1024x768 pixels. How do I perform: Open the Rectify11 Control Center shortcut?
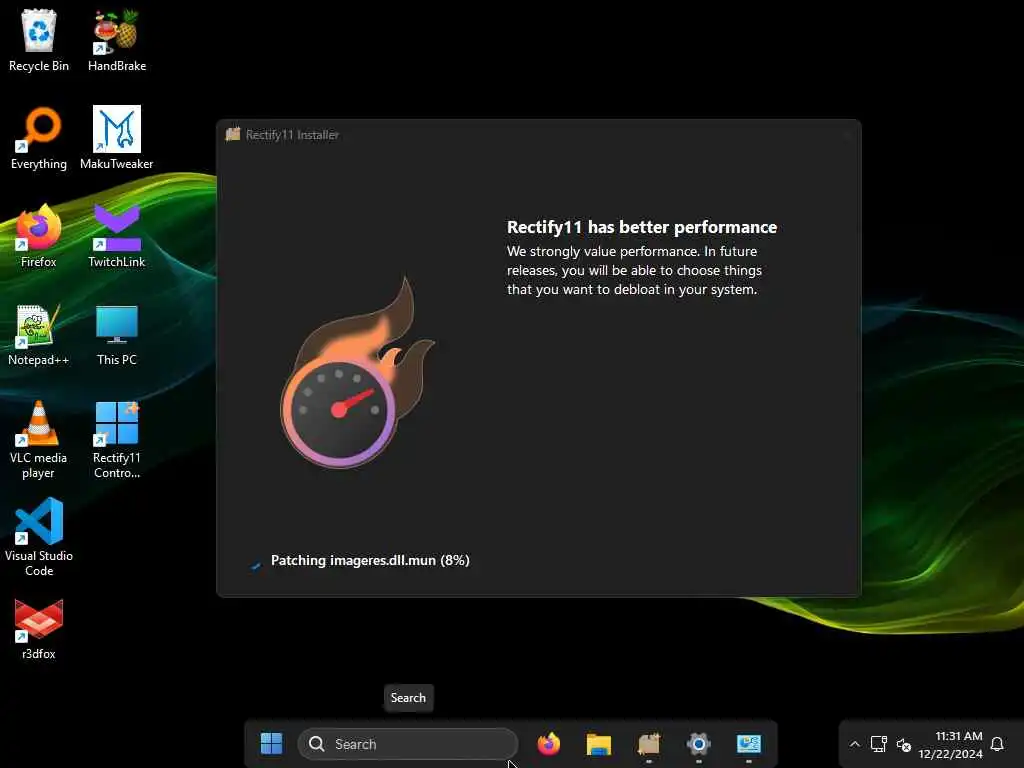[117, 440]
